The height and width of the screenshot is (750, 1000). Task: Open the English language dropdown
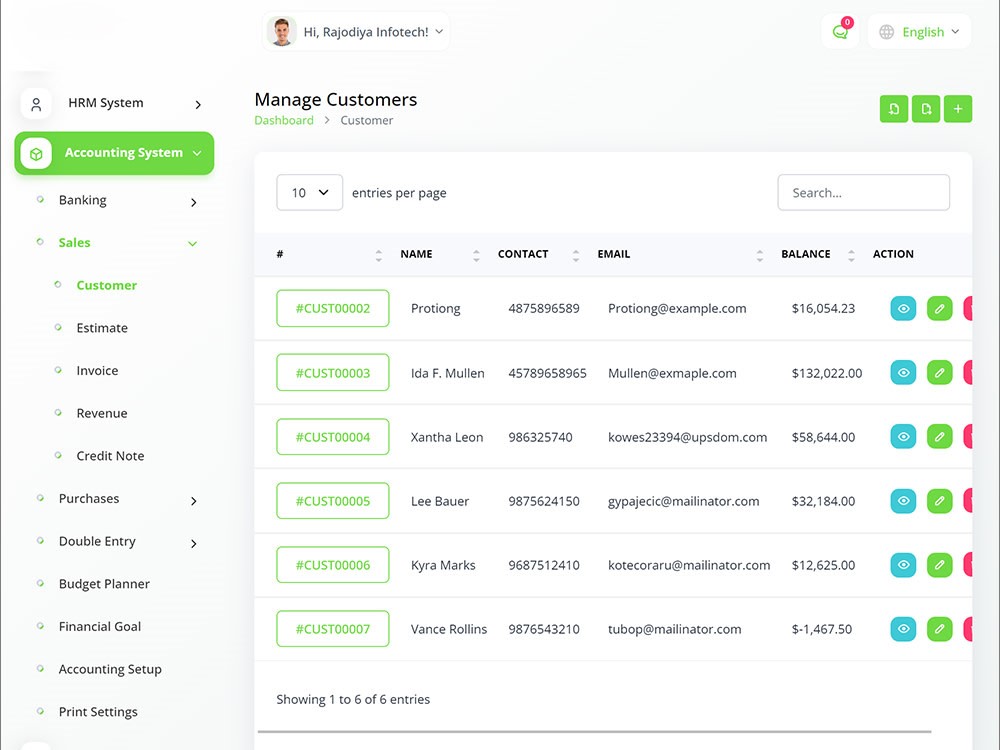click(919, 32)
